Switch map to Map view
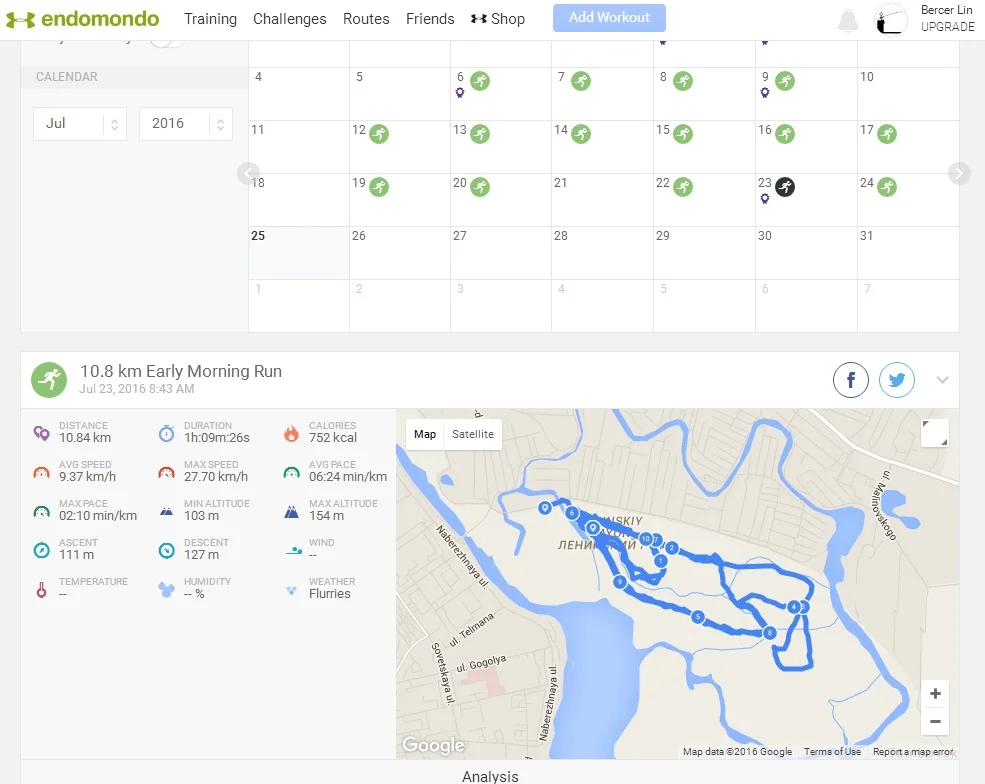985x784 pixels. click(425, 434)
